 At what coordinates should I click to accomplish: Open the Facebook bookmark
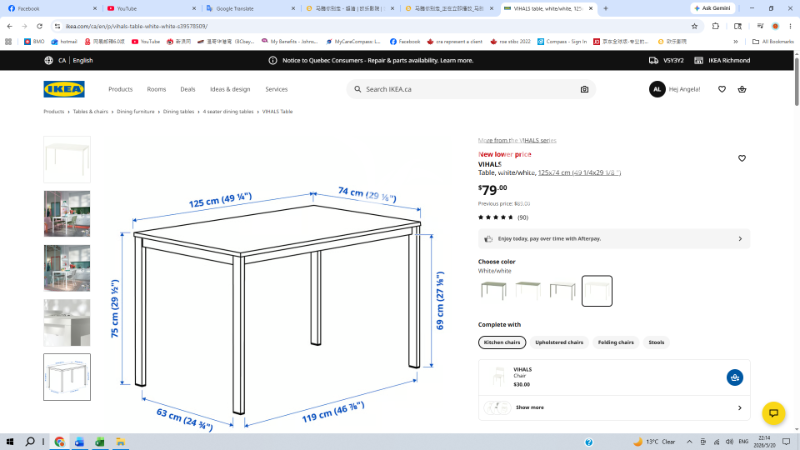point(405,41)
